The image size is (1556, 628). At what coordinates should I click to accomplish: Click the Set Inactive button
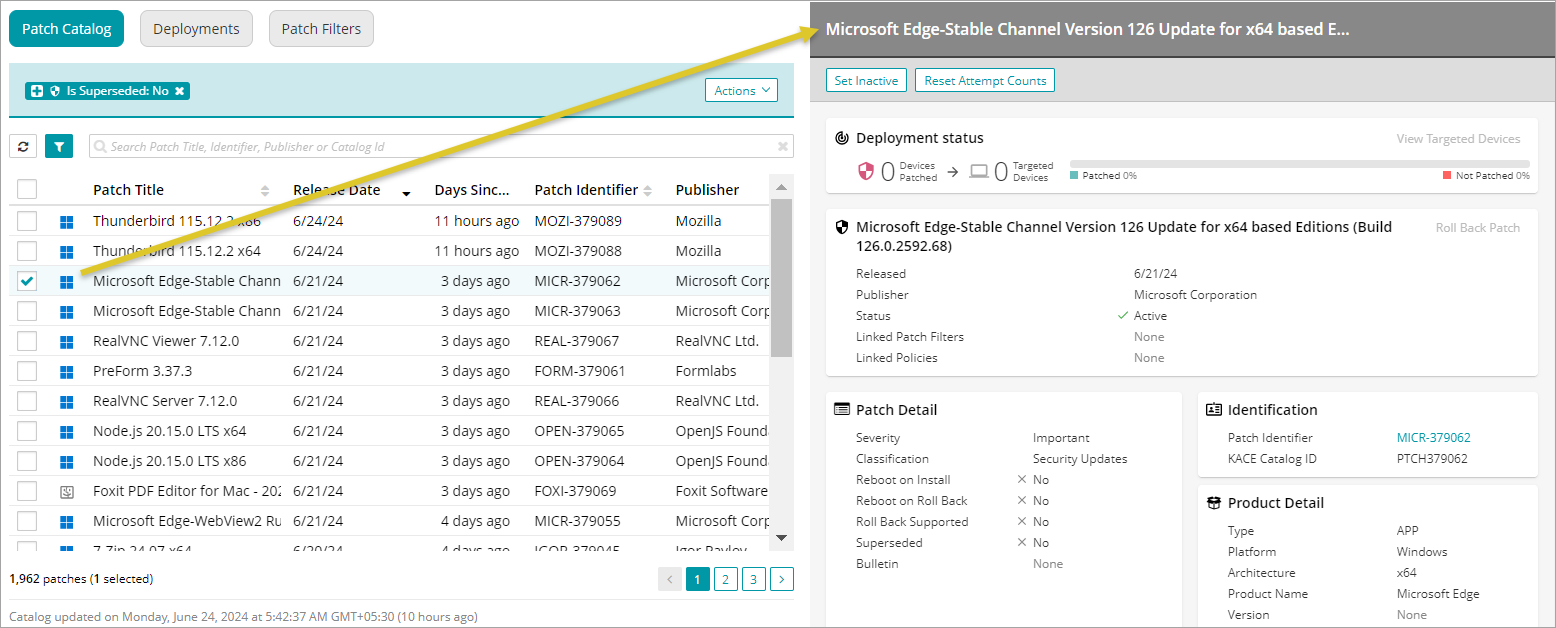click(x=866, y=81)
